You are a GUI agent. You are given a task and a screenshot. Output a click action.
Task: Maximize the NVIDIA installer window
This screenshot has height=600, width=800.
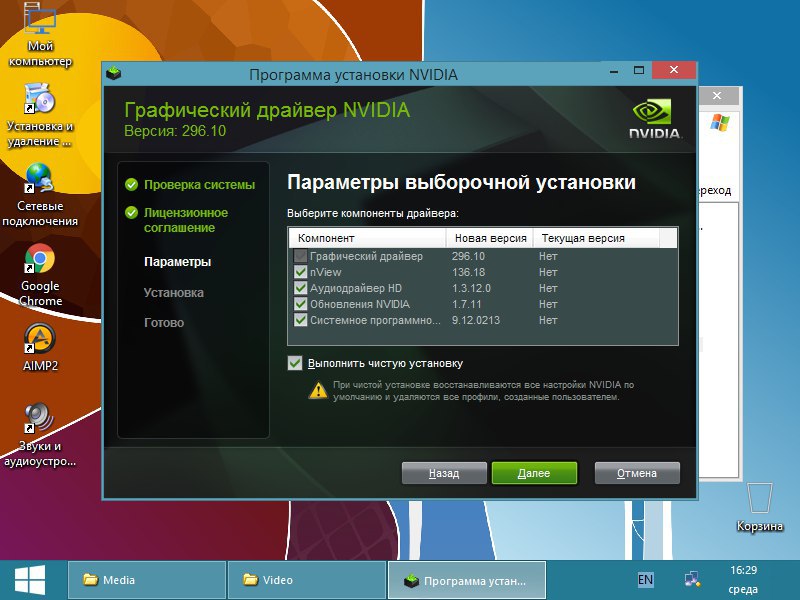[x=639, y=70]
